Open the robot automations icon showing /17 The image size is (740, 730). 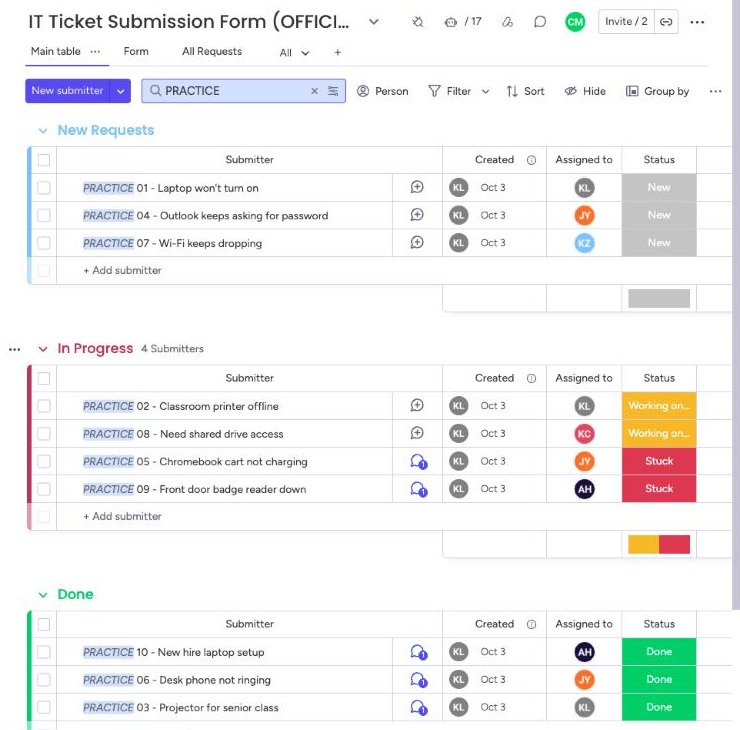(451, 22)
